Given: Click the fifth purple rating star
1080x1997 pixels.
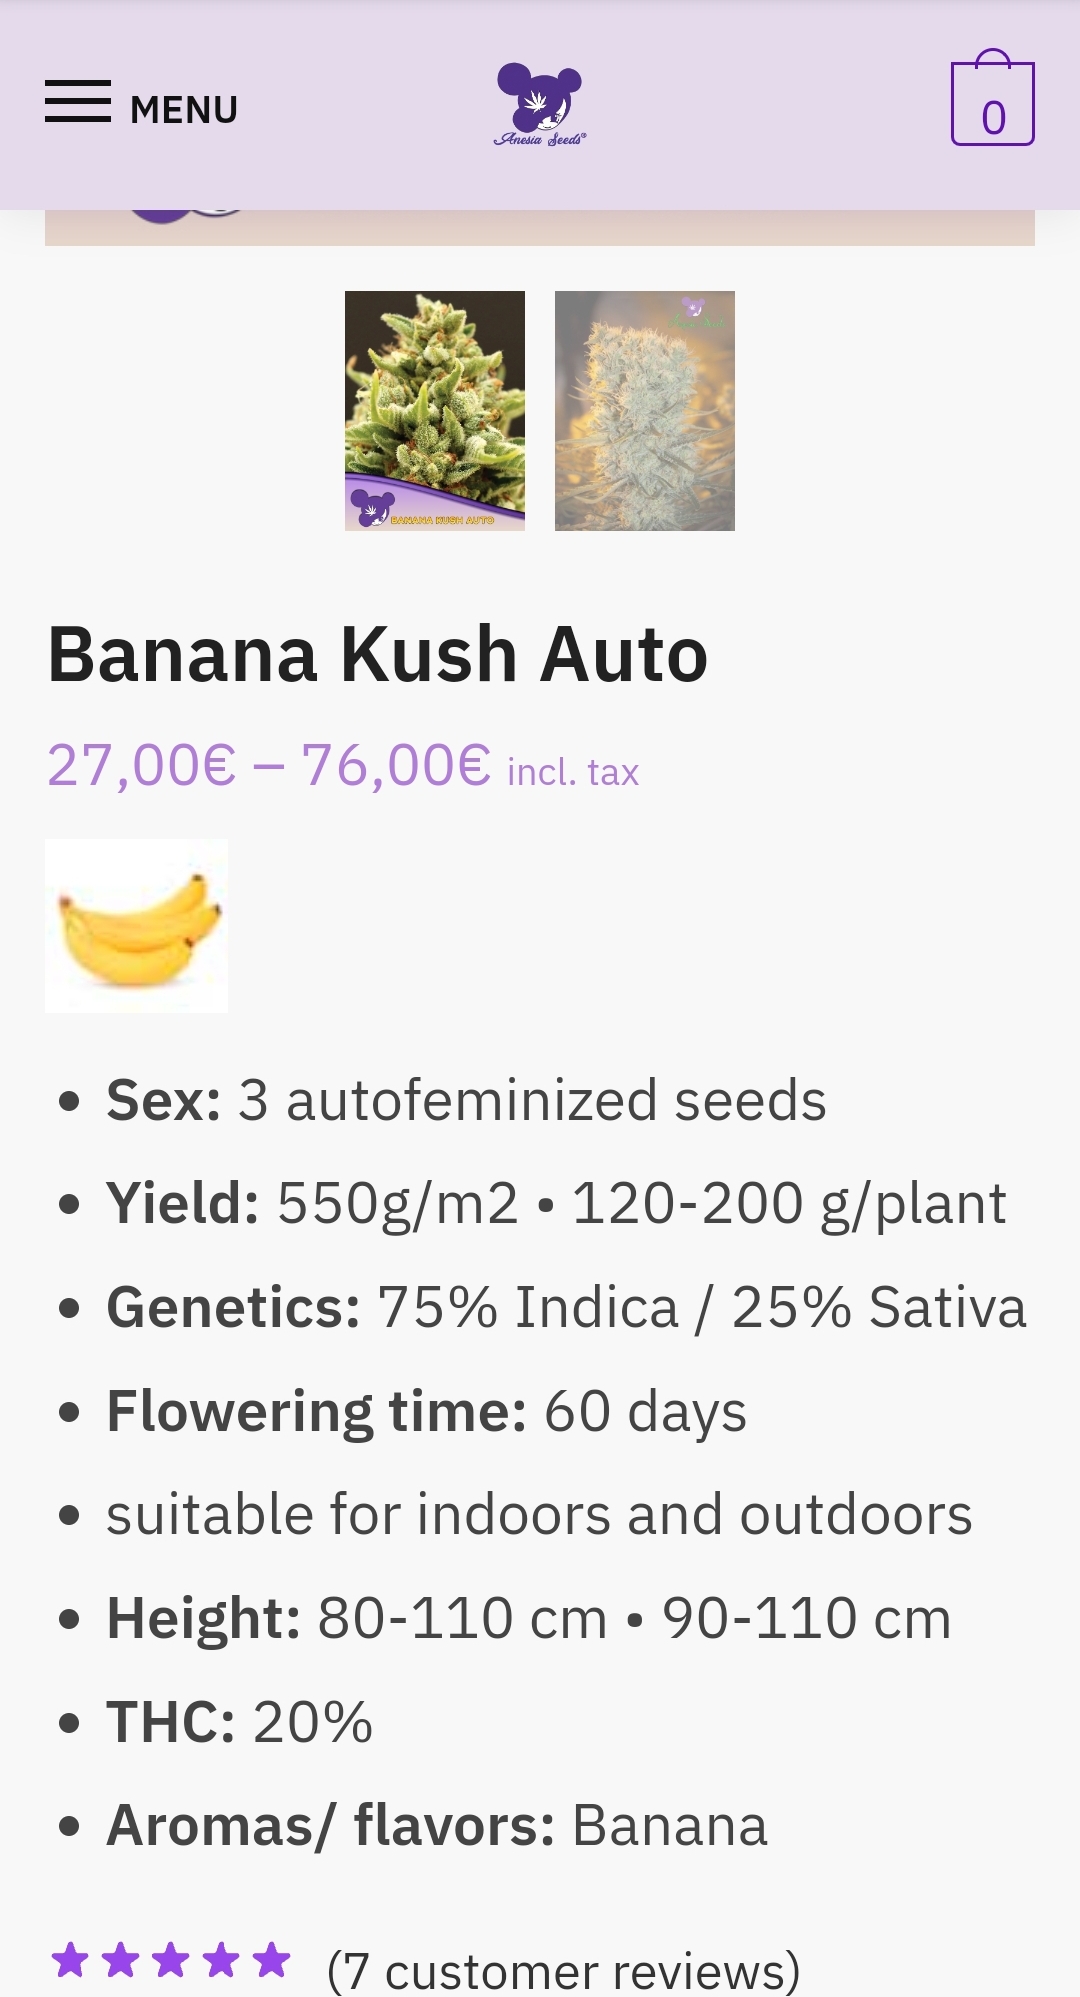Looking at the screenshot, I should [x=271, y=1960].
